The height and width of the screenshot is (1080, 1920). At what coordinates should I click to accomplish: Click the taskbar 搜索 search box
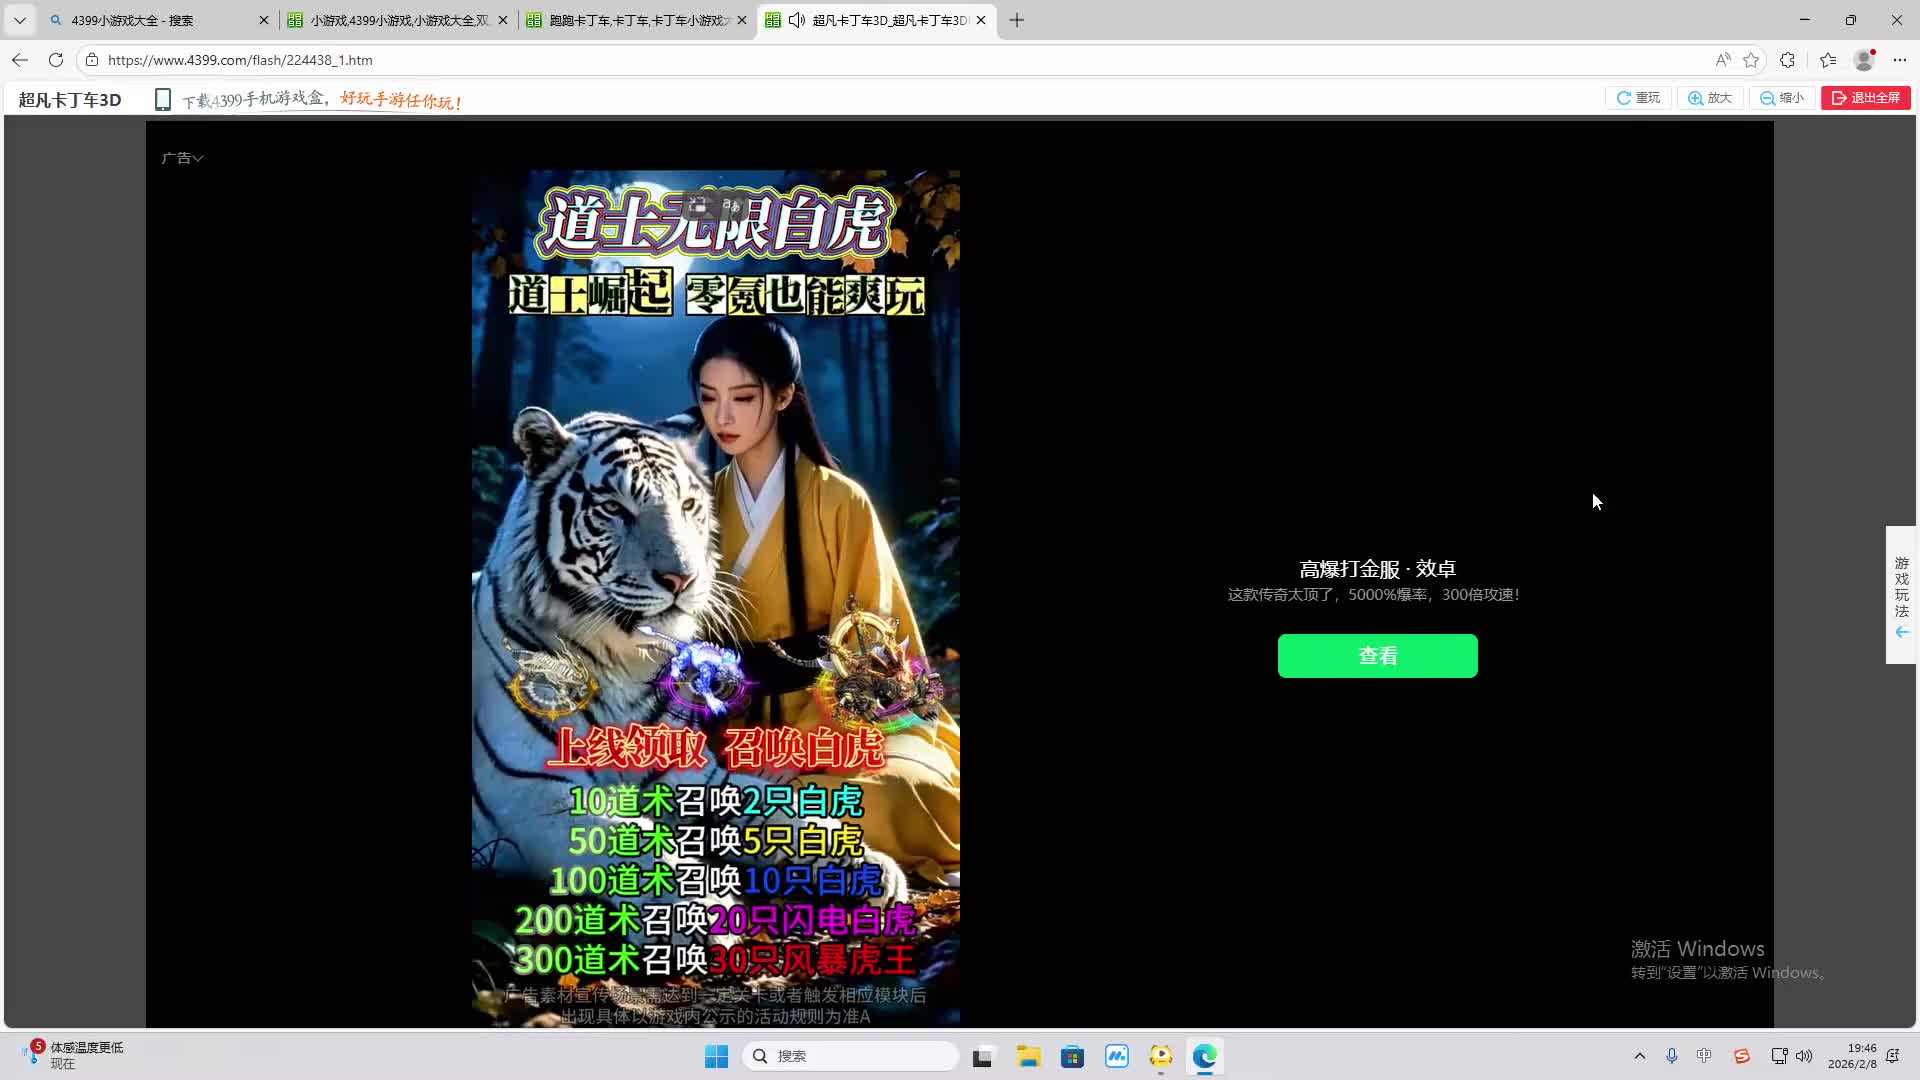pos(851,1056)
